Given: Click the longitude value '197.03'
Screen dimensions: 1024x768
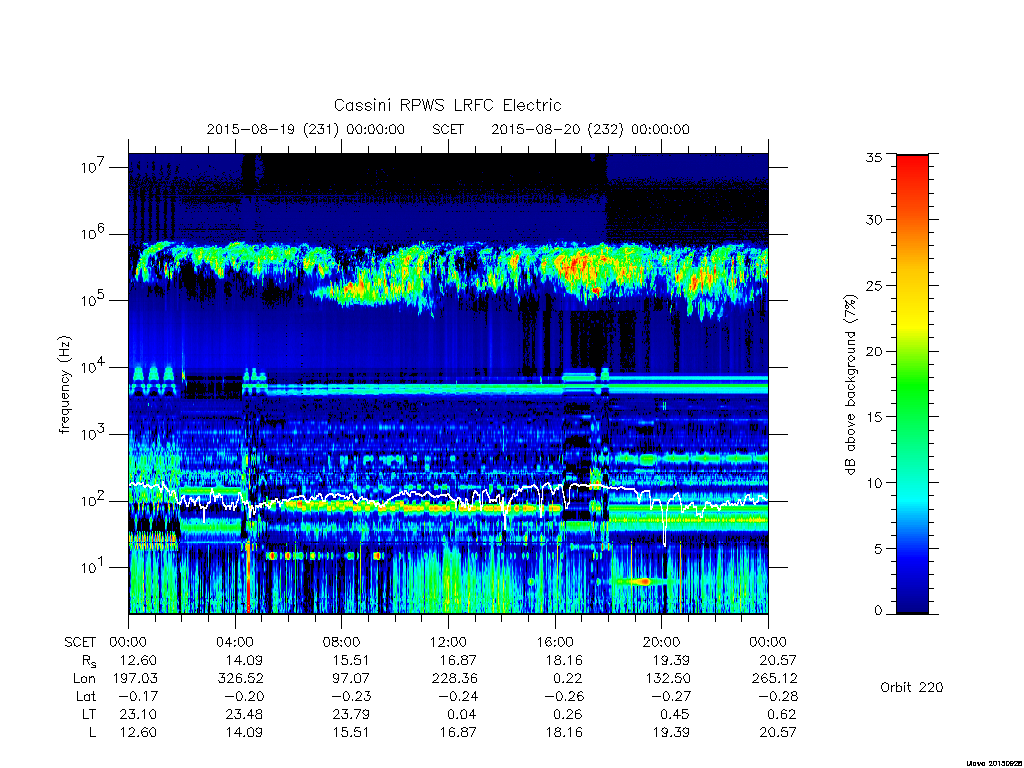Looking at the screenshot, I should (x=135, y=679).
